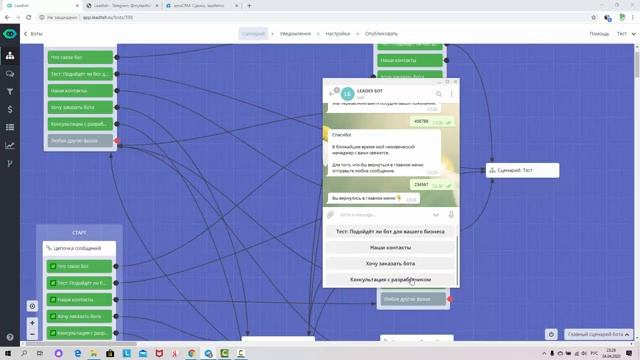Open a new browser tab
This screenshot has height=360, width=640.
(249, 6)
